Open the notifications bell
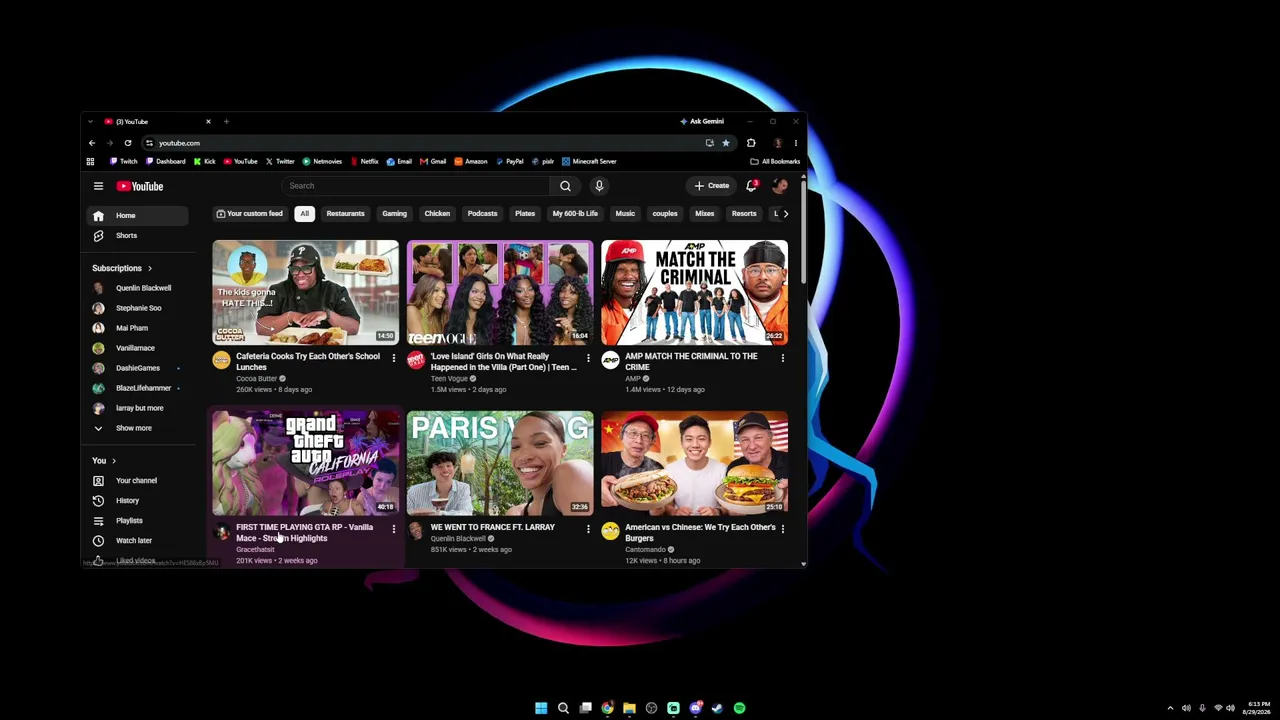Screen dimensions: 1280x720 751,186
